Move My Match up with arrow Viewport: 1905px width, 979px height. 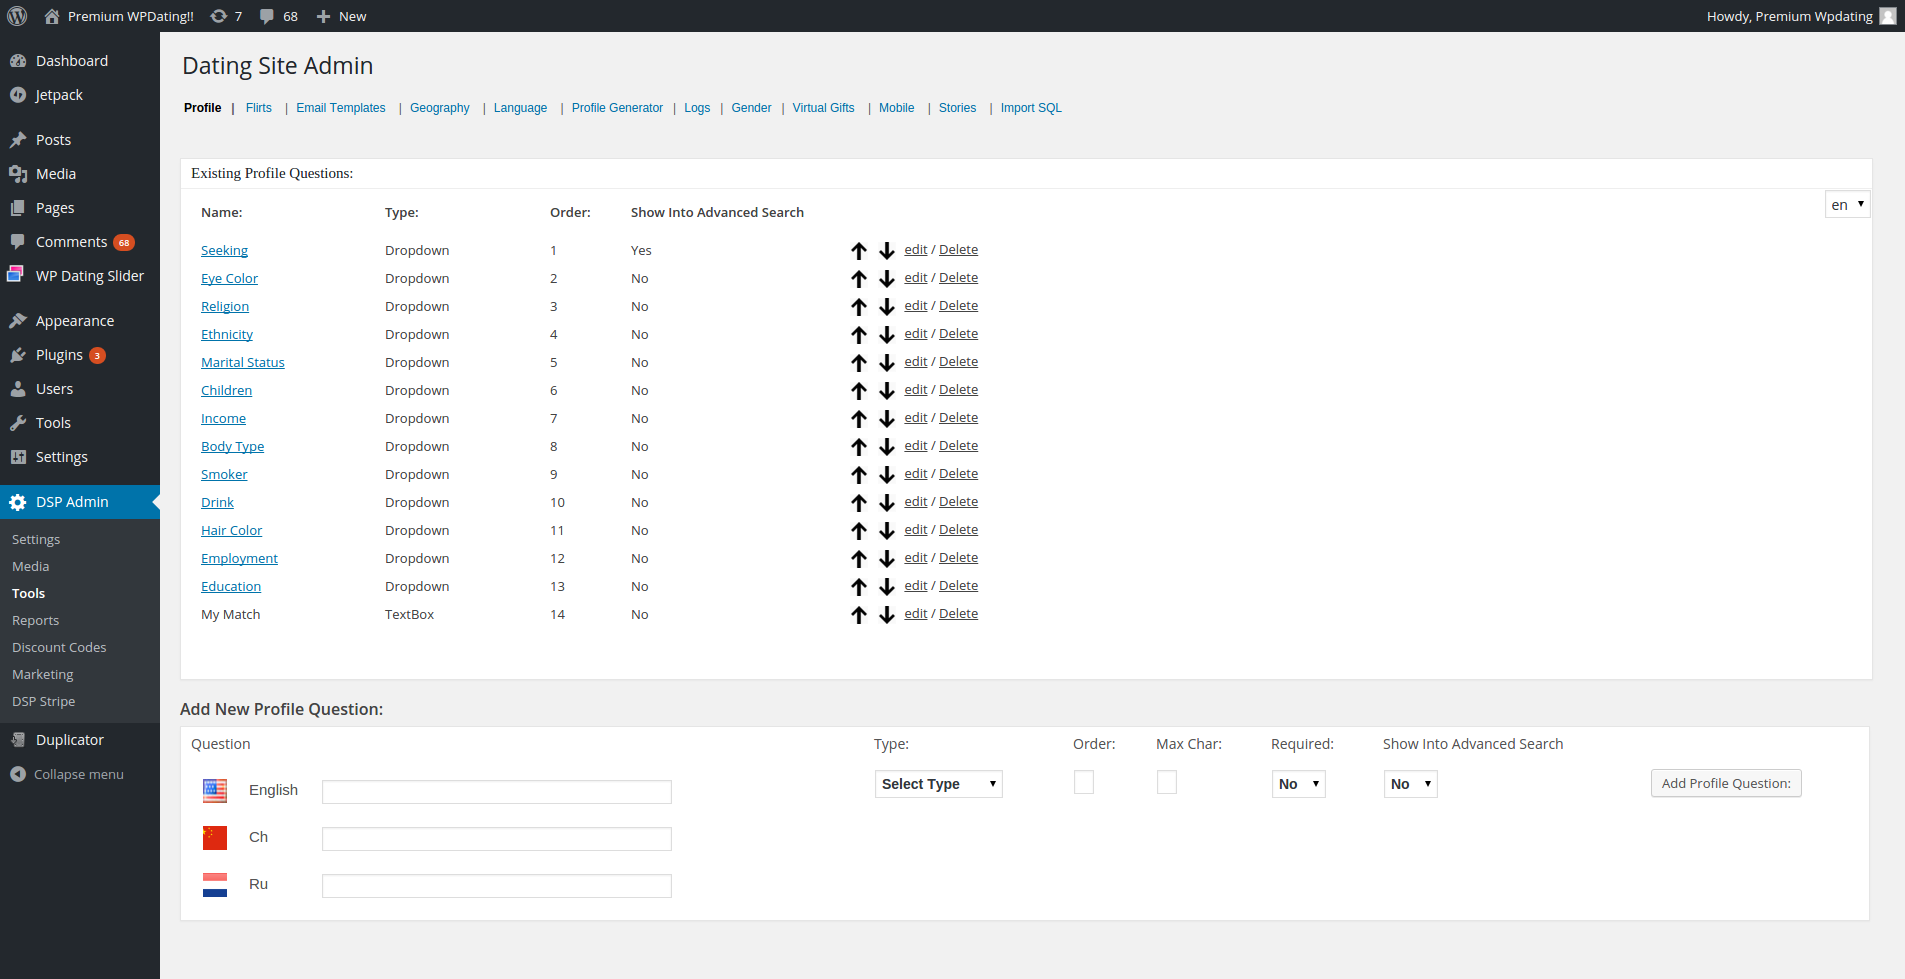click(x=859, y=615)
